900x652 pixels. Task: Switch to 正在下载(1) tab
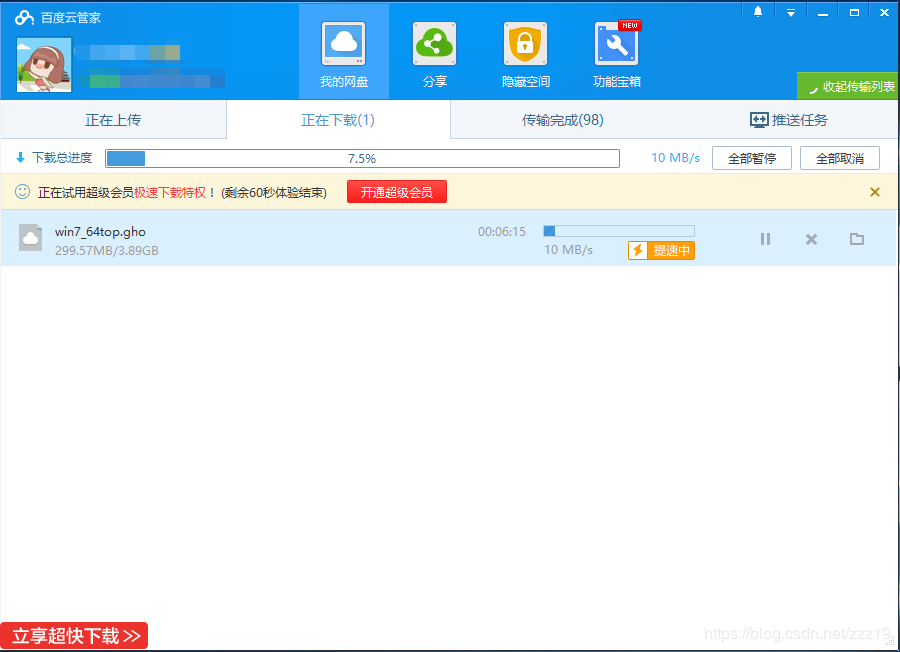click(338, 120)
